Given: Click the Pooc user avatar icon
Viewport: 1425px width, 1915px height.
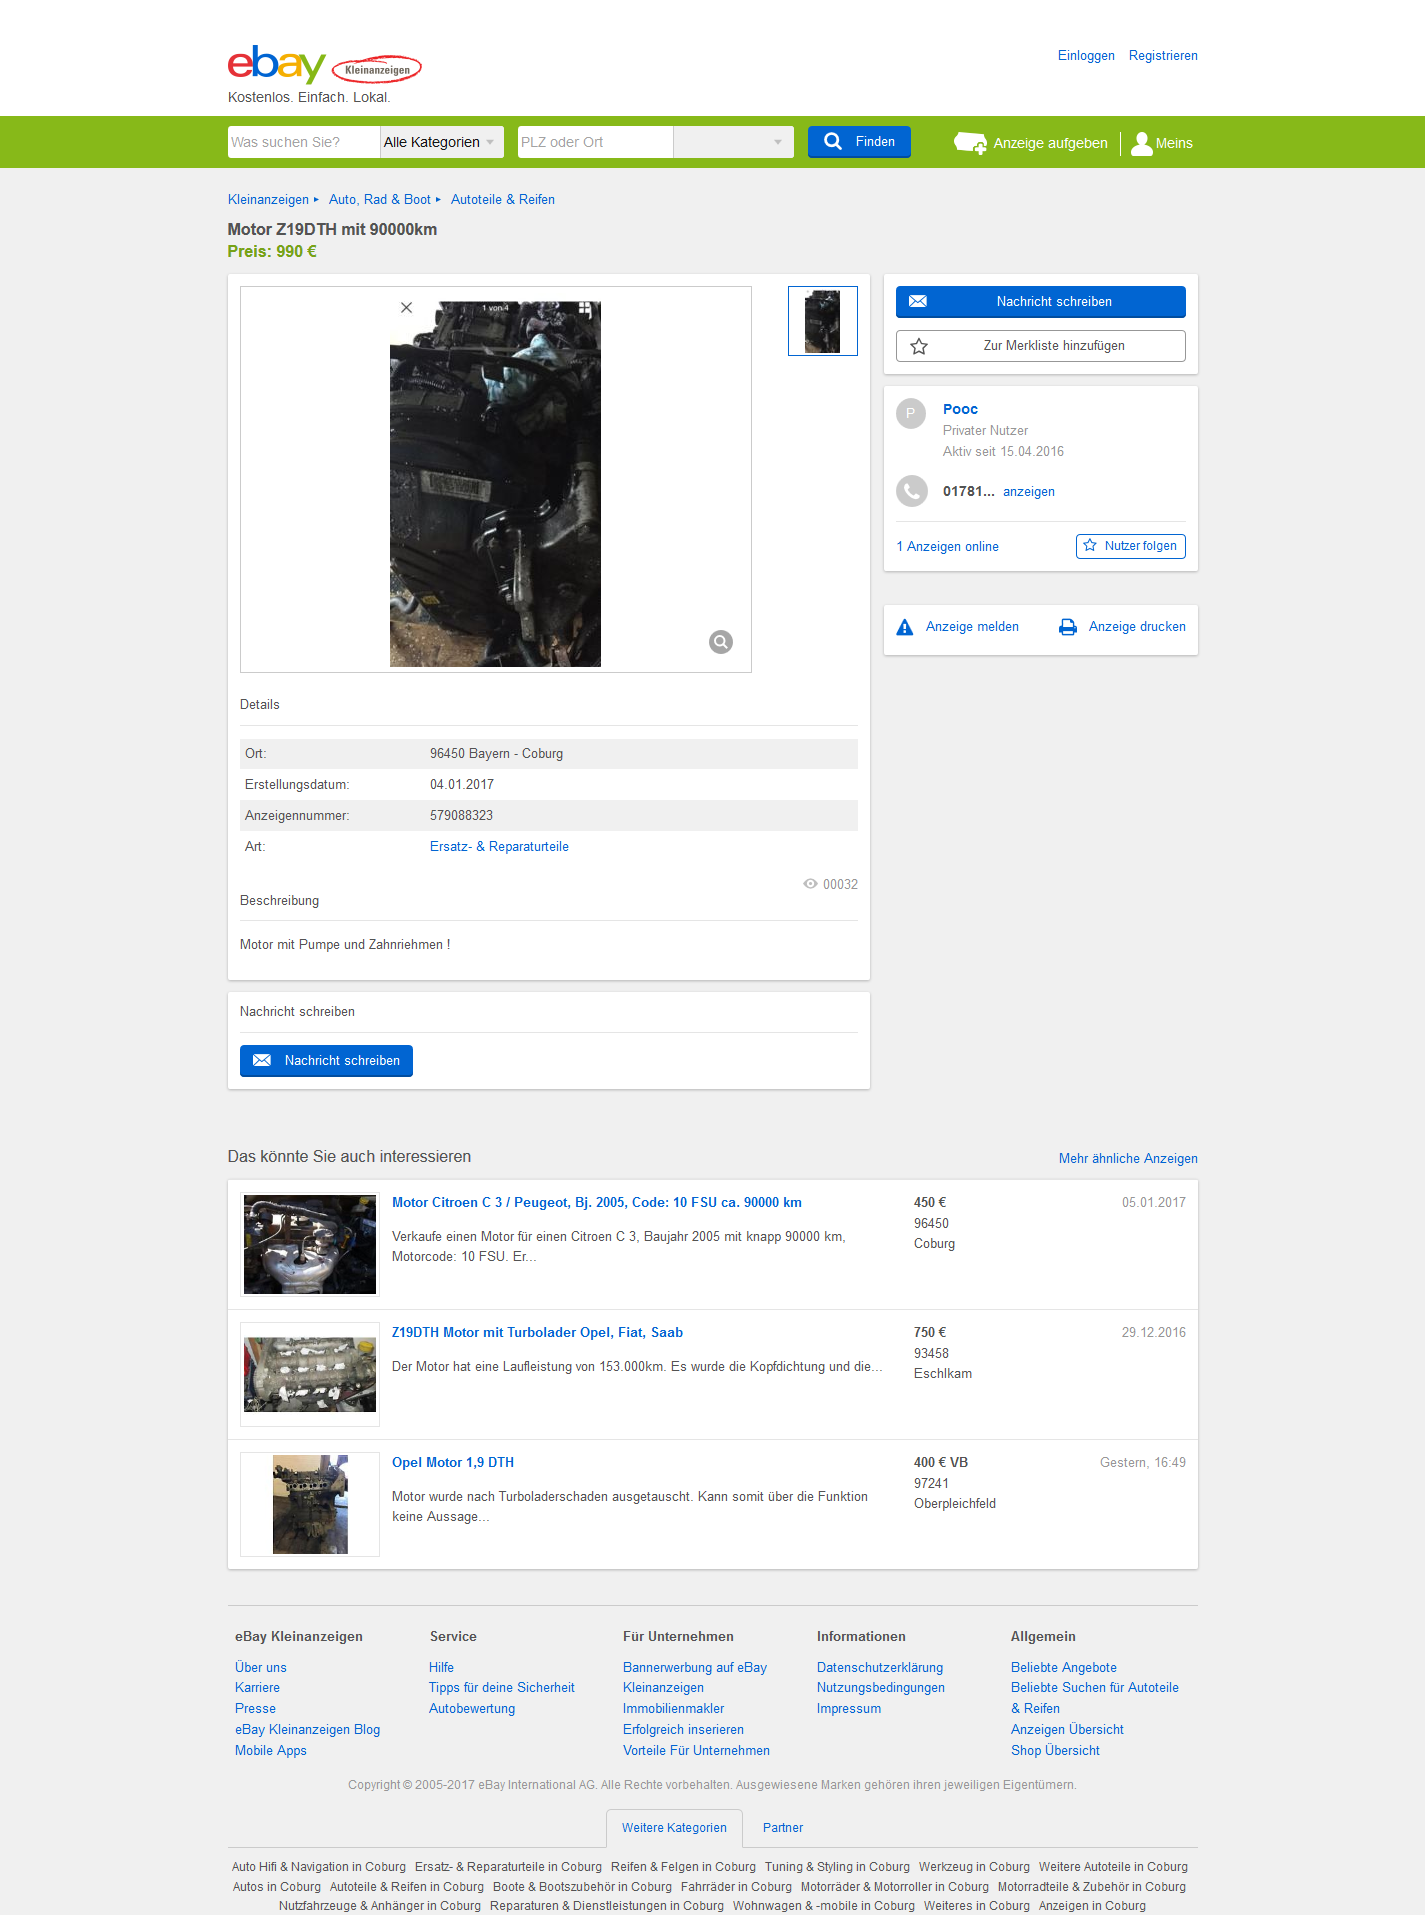Looking at the screenshot, I should [x=911, y=413].
